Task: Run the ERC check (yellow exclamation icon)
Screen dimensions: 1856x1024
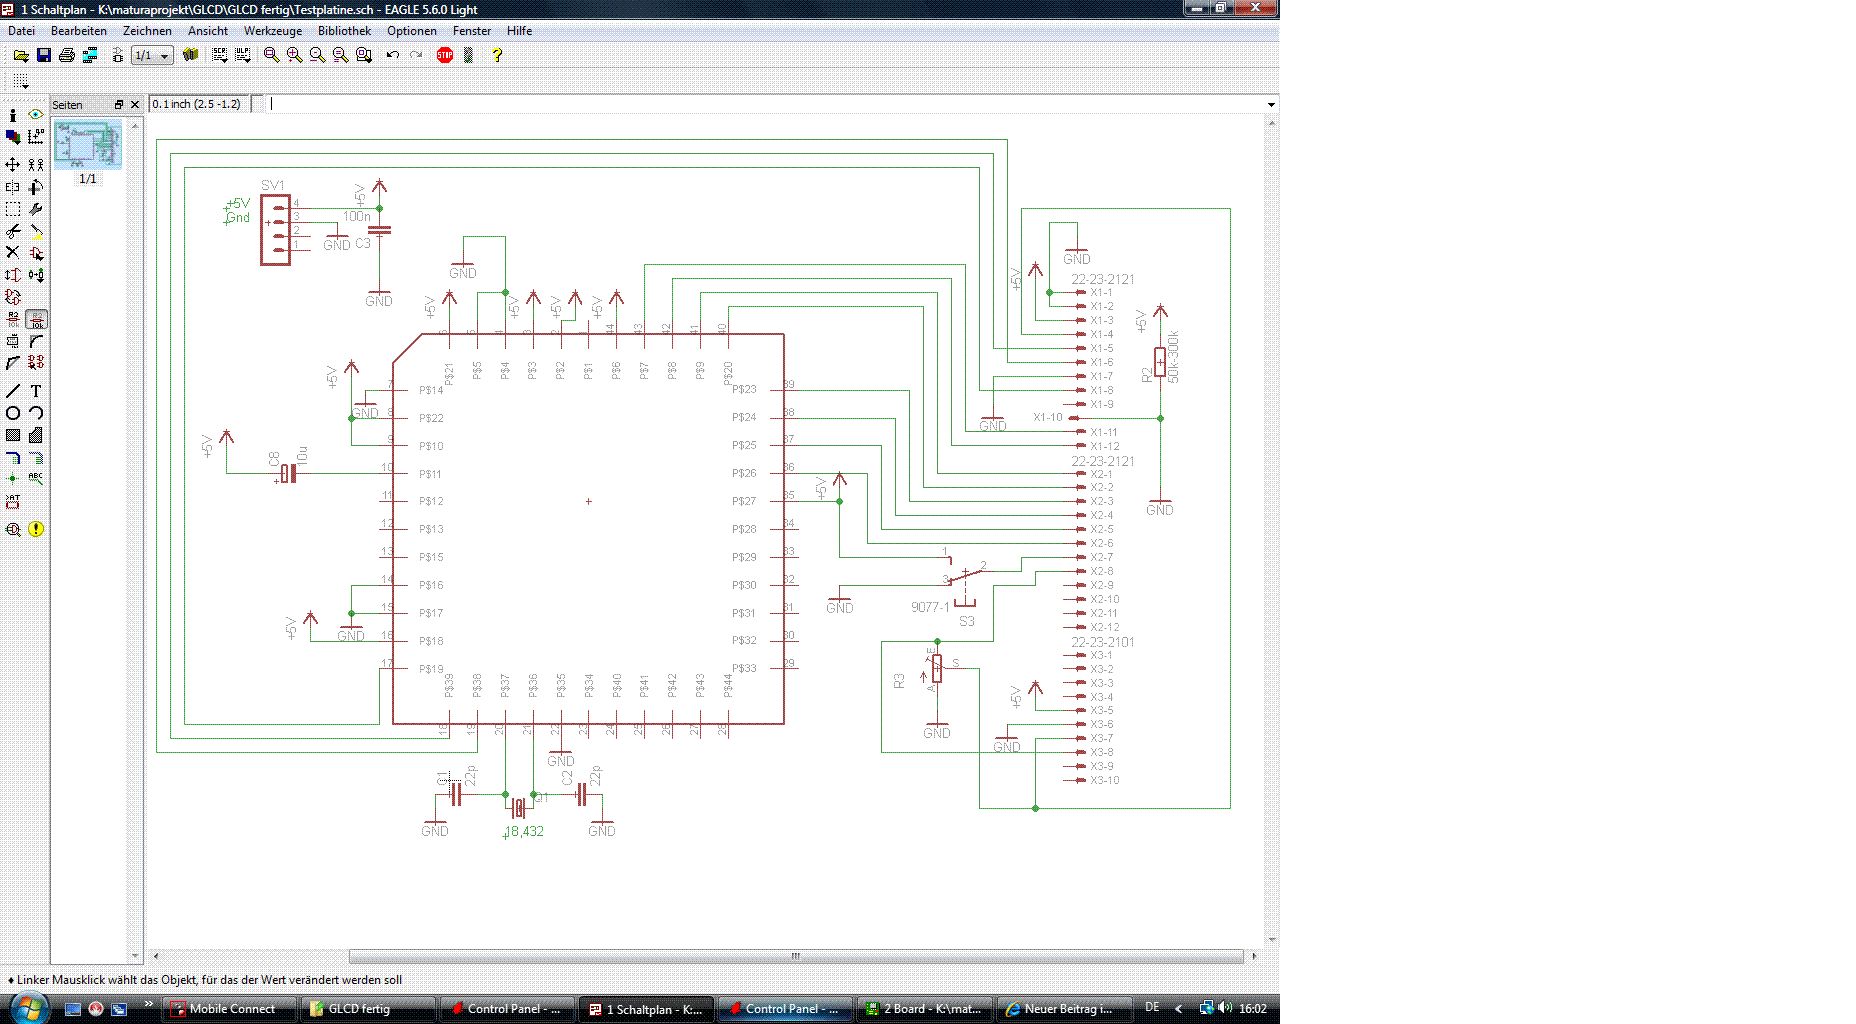Action: tap(36, 529)
